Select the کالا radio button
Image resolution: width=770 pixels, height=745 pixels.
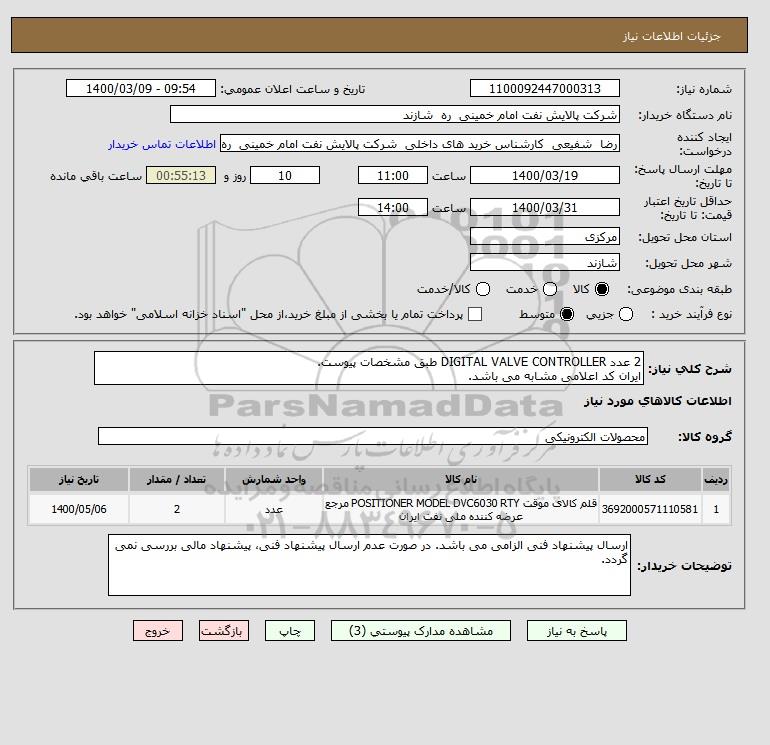click(x=602, y=289)
